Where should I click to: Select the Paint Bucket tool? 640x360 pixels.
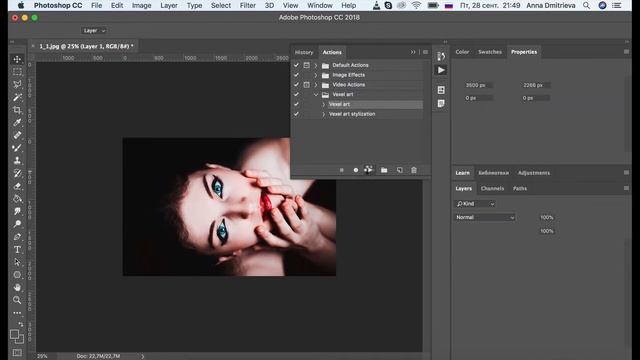[x=17, y=199]
